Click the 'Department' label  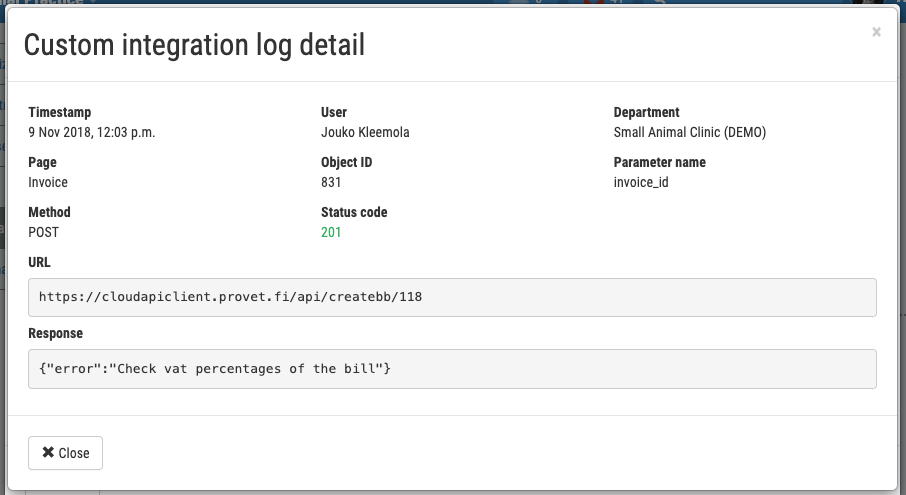(647, 112)
